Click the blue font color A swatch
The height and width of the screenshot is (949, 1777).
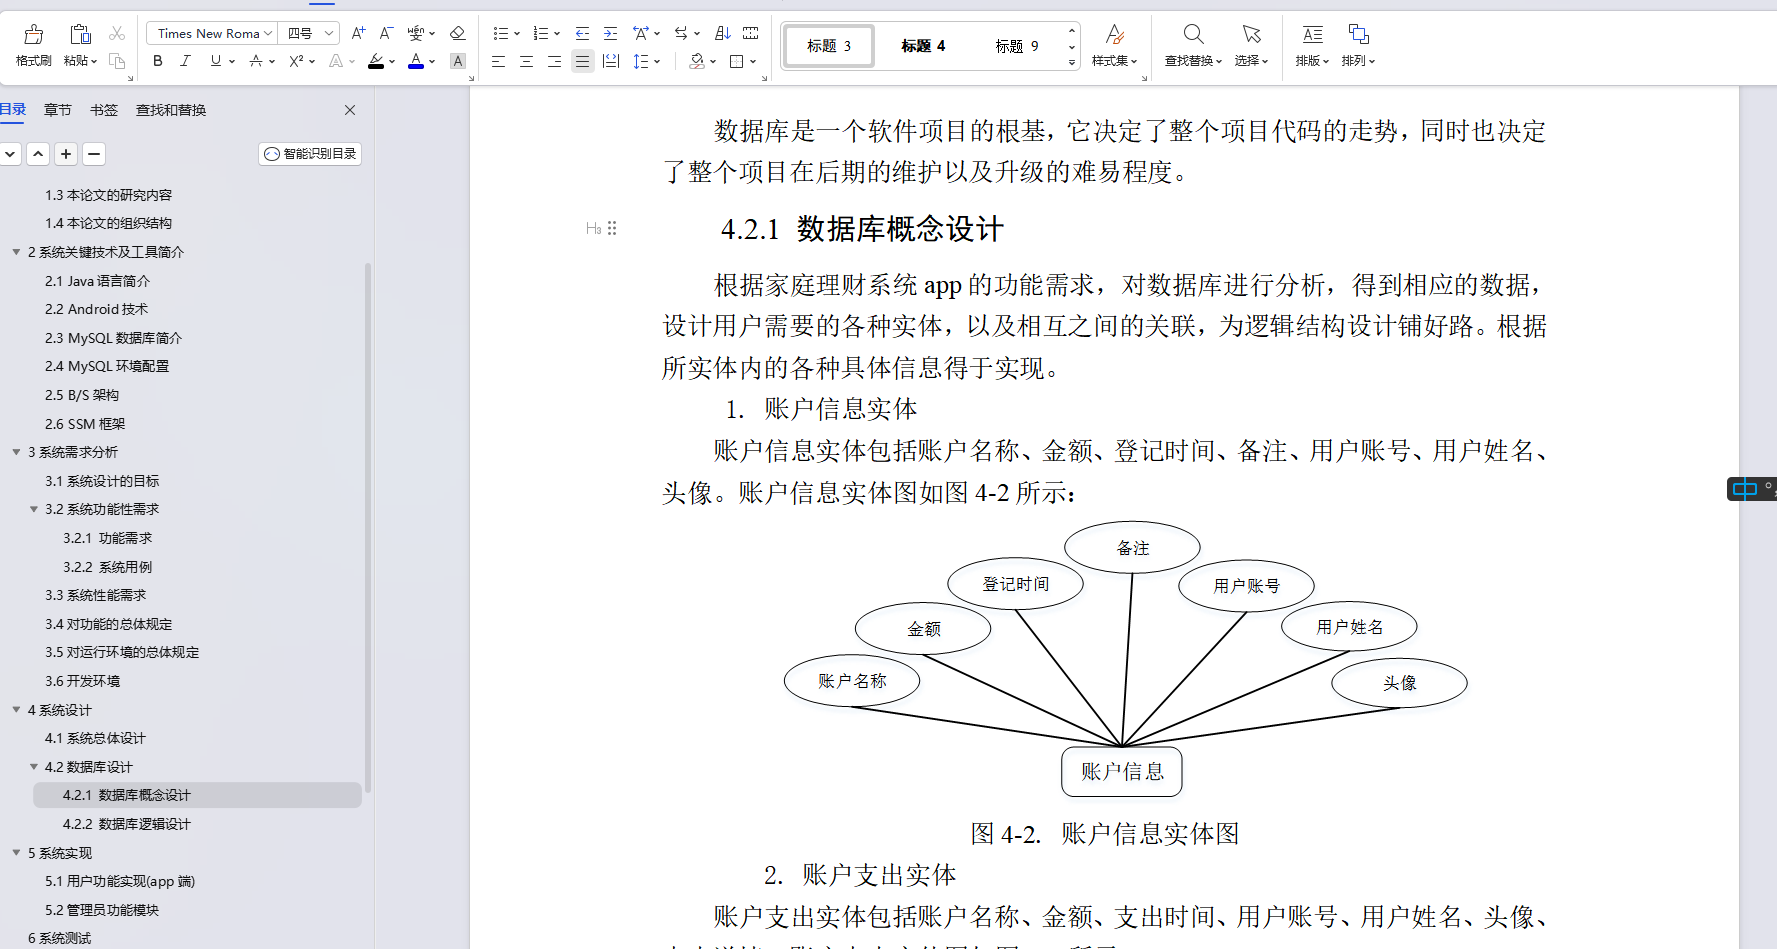coord(416,61)
